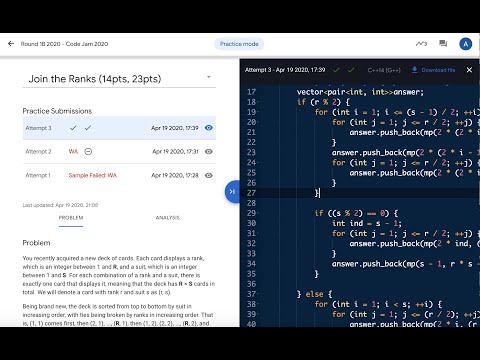Switch to the PROBLEM tab
The image size is (480, 360).
click(x=71, y=218)
